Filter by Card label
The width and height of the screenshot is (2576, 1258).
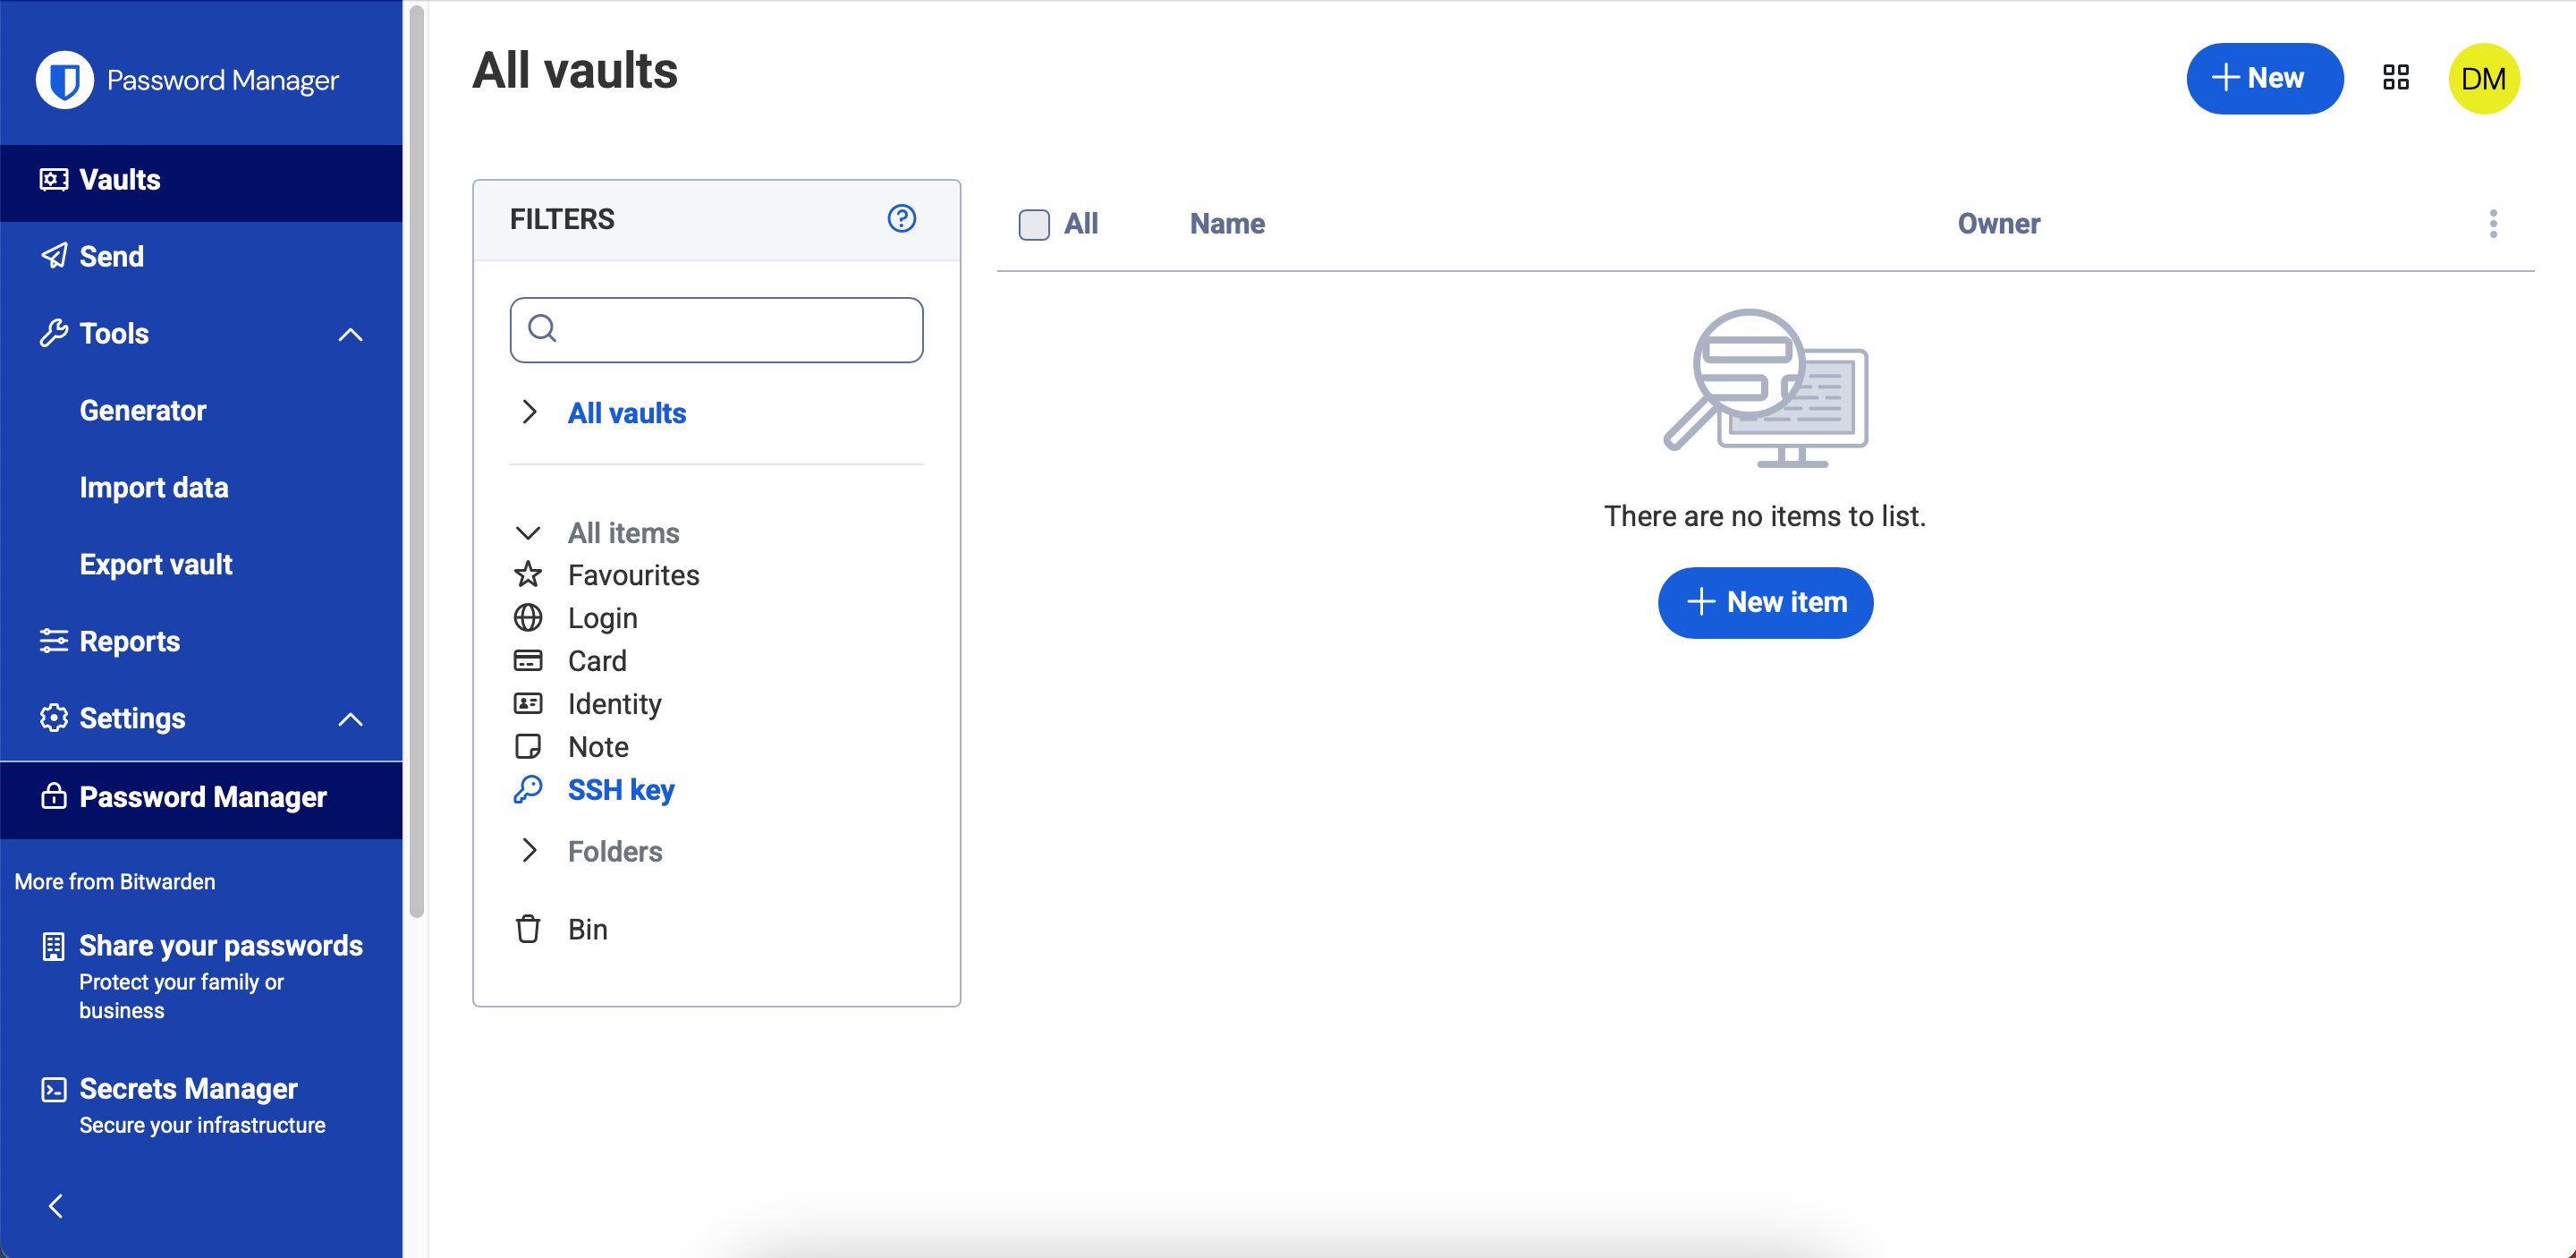click(x=597, y=661)
